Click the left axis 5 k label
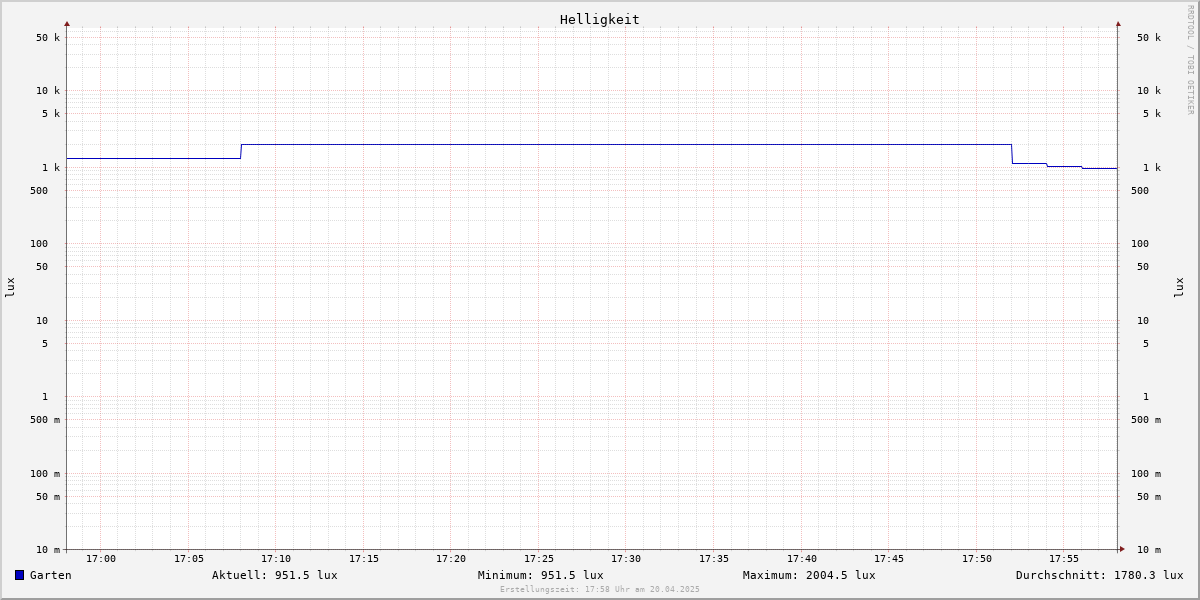Viewport: 1200px width, 600px height. [x=51, y=114]
